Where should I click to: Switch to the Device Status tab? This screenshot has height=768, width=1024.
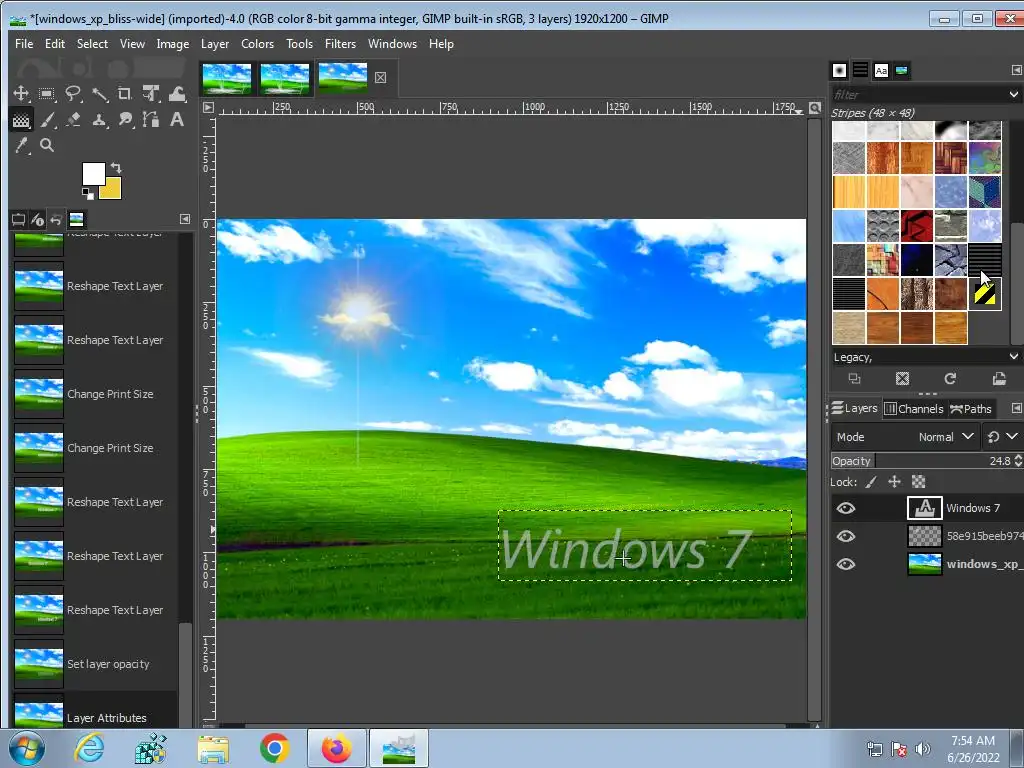point(37,219)
